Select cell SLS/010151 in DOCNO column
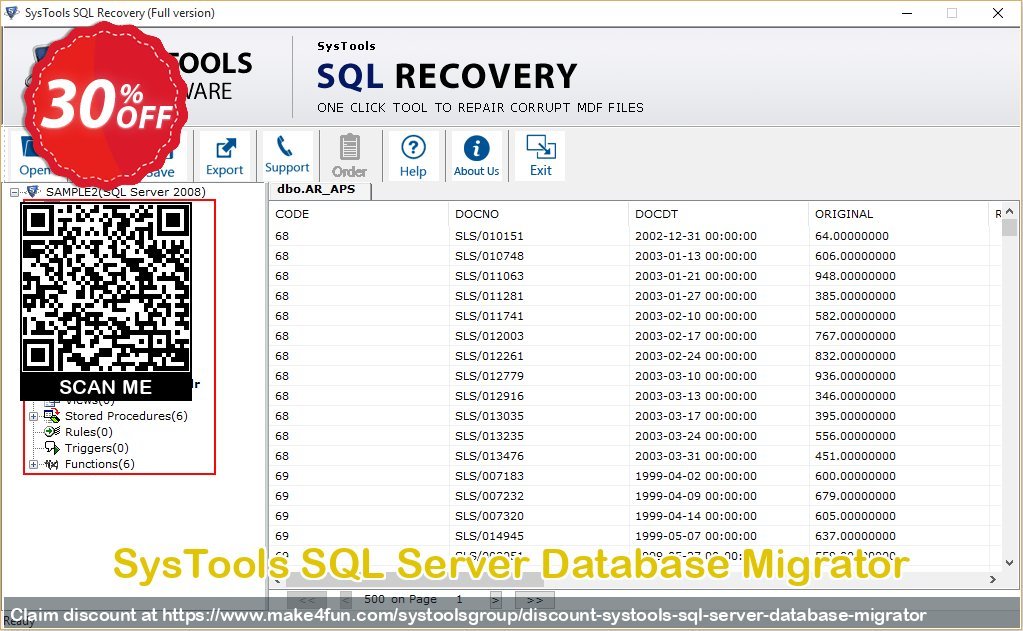 click(489, 236)
